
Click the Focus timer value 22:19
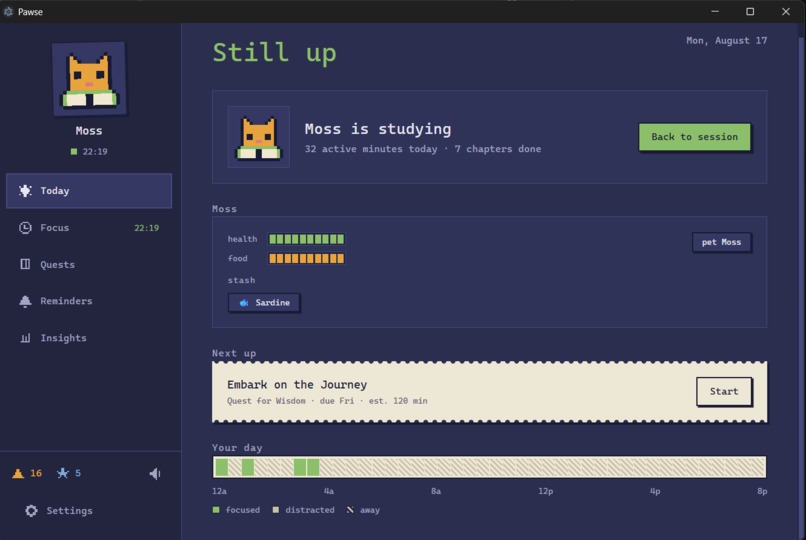tap(146, 228)
